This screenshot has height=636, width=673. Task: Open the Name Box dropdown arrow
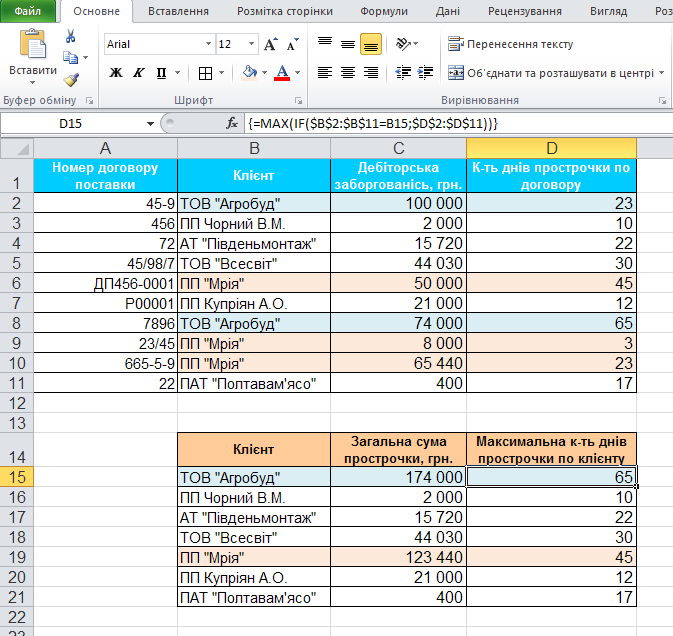point(151,123)
